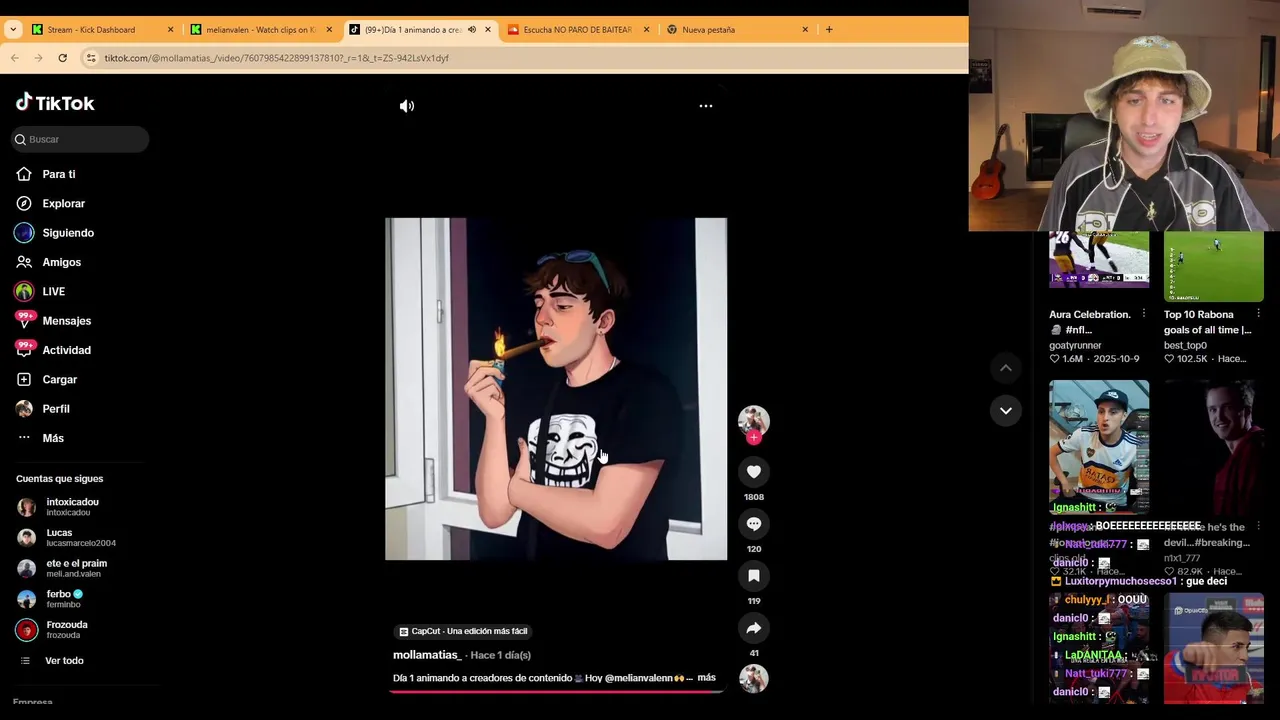Open best_top0 channel link
Screen dimensions: 1280x720
(1185, 345)
